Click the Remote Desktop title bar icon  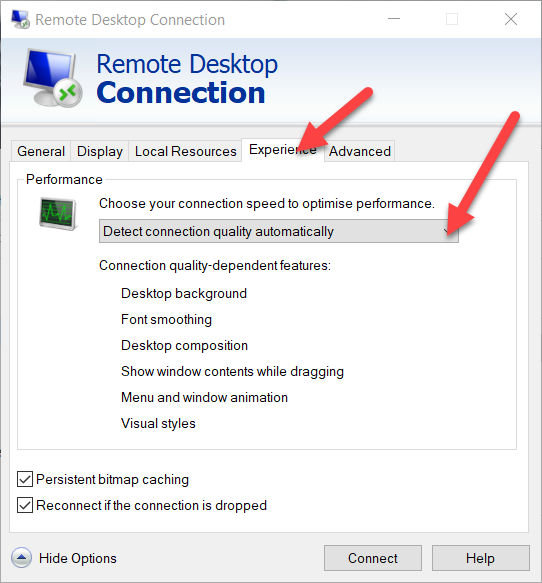coord(20,19)
